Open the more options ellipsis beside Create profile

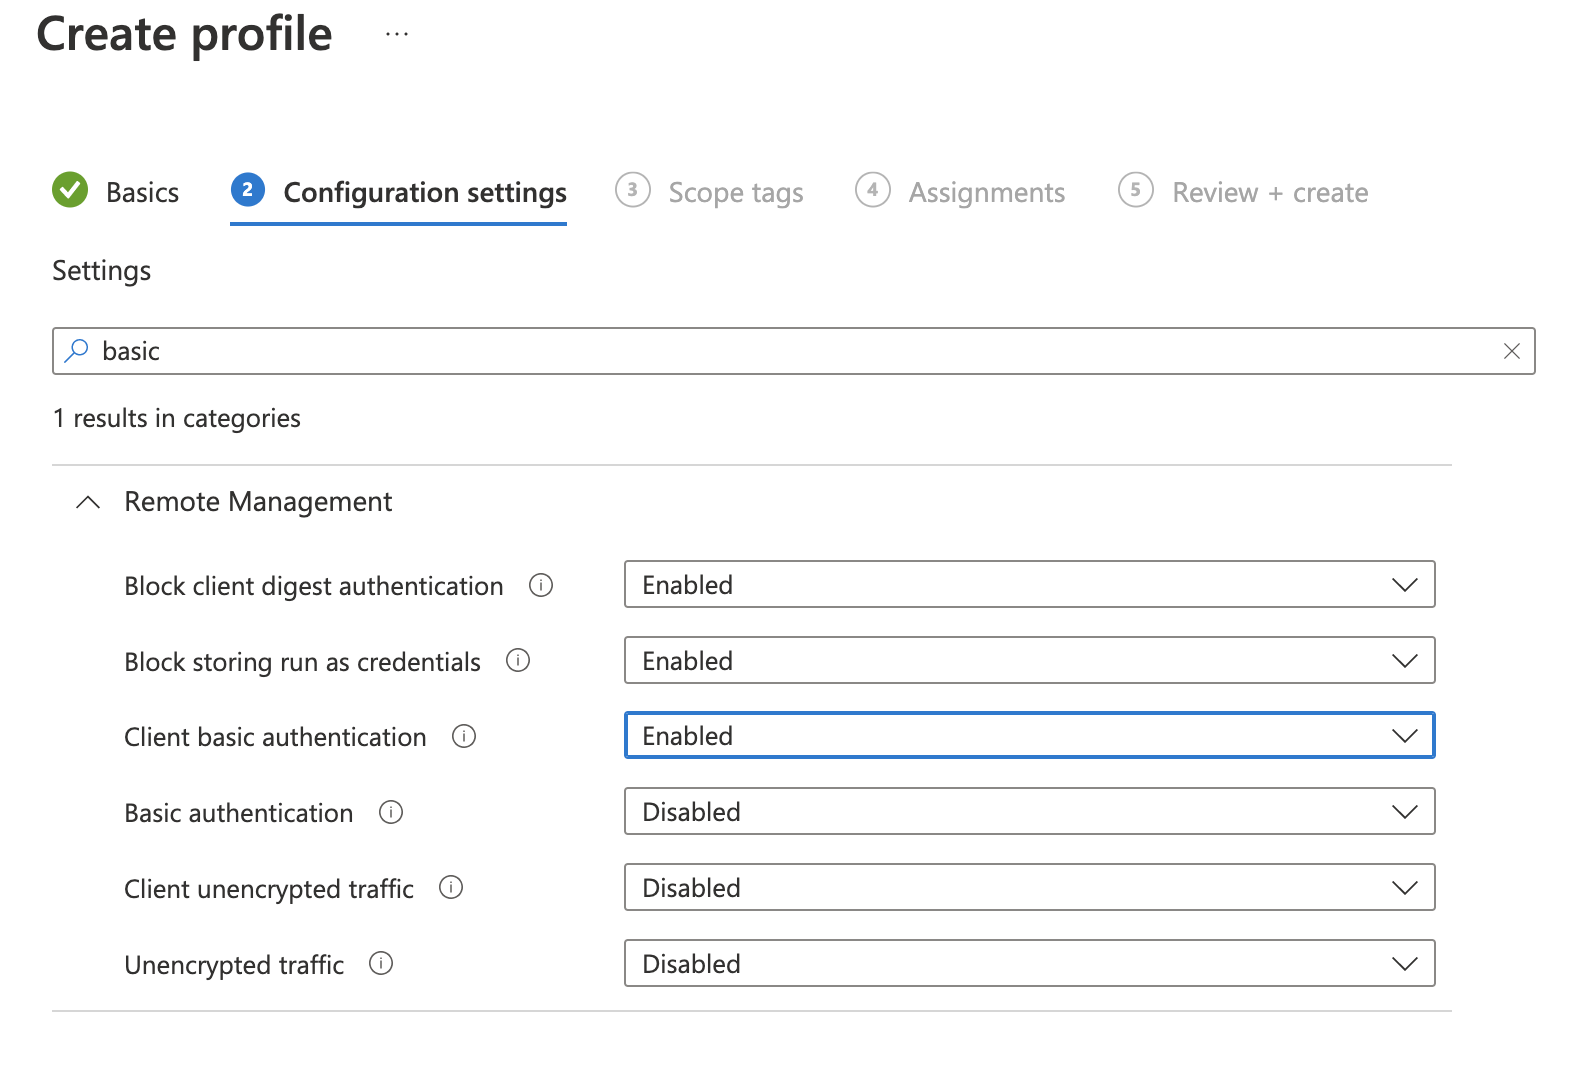coord(397,34)
